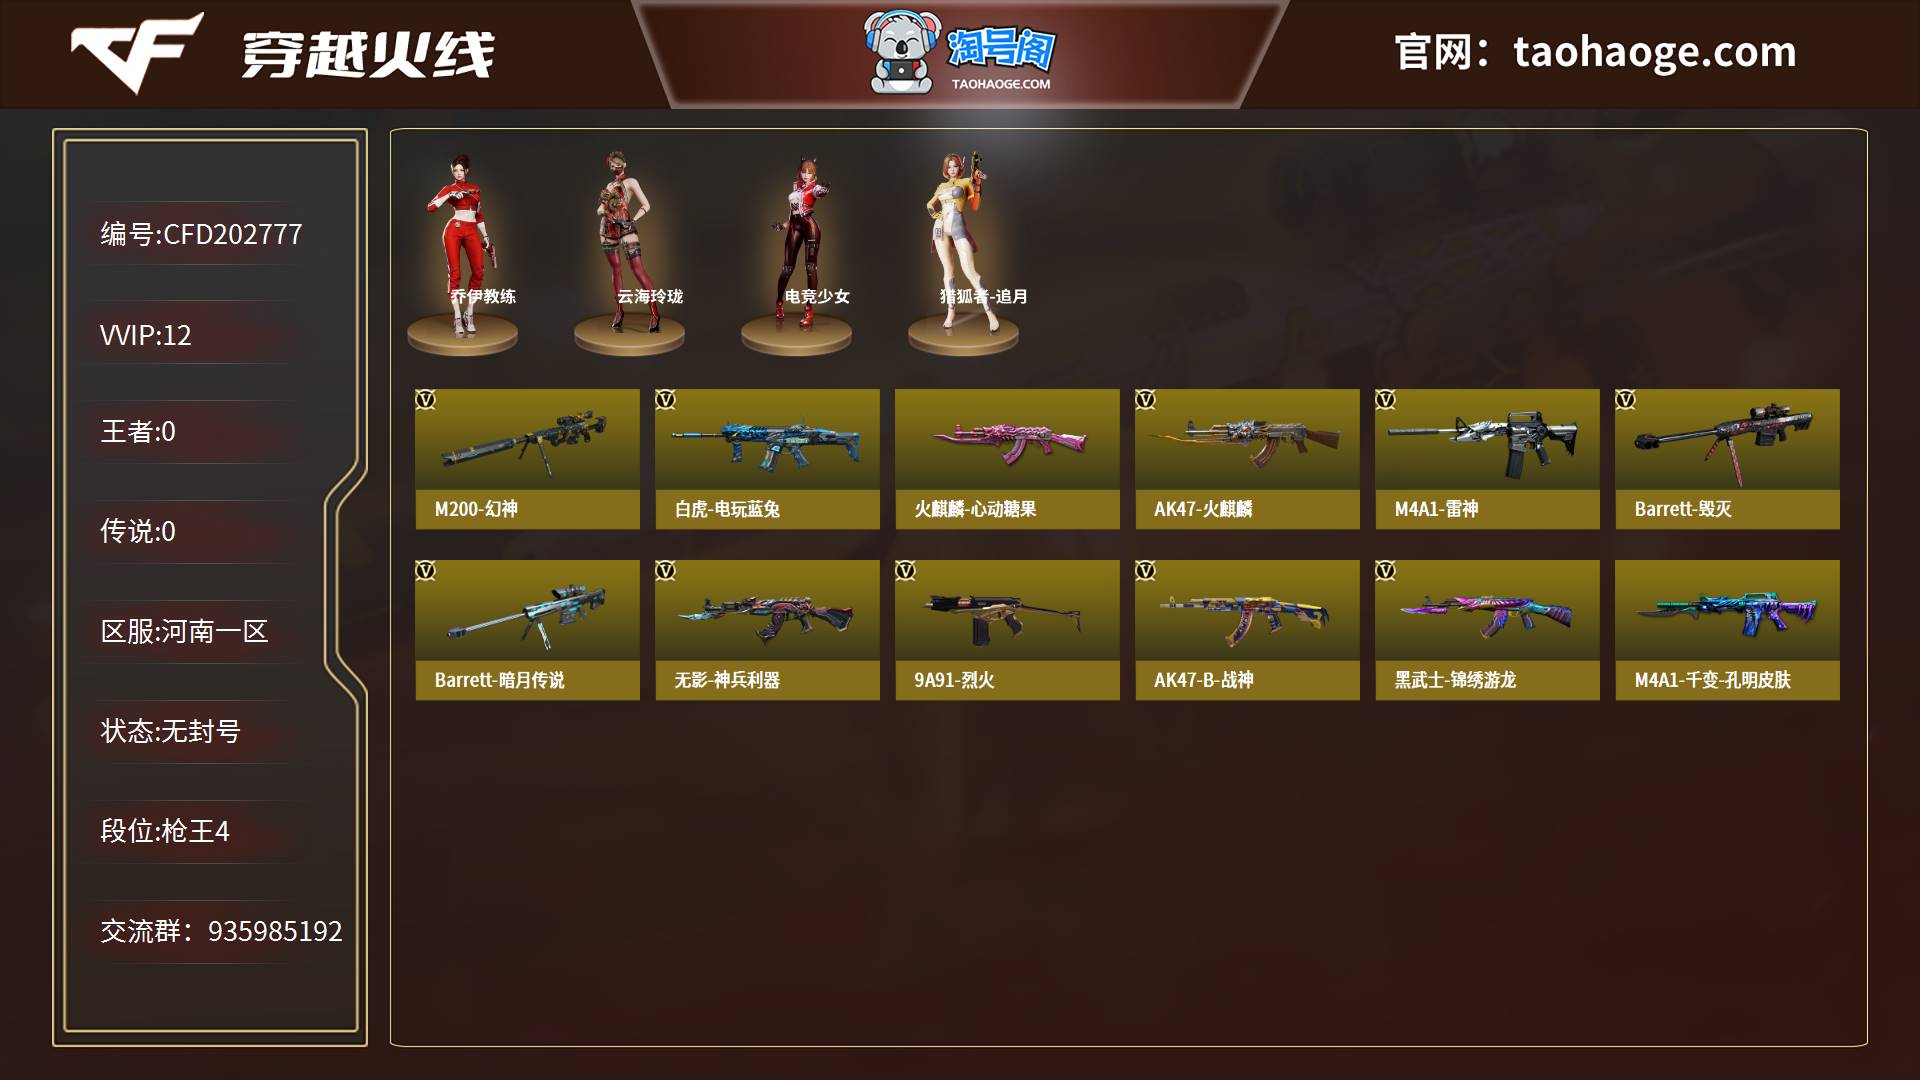Click the Taohaoge koala mascot logo
The width and height of the screenshot is (1920, 1080).
coord(902,52)
